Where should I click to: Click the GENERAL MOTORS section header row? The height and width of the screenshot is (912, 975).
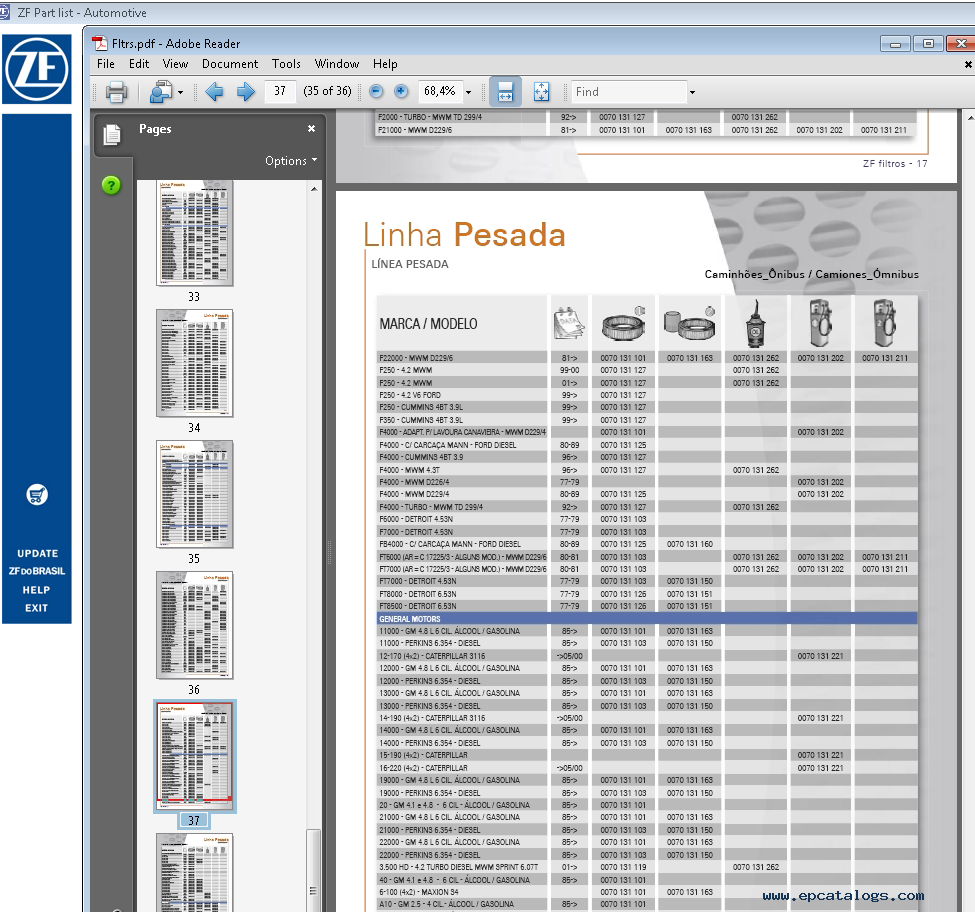(647, 619)
